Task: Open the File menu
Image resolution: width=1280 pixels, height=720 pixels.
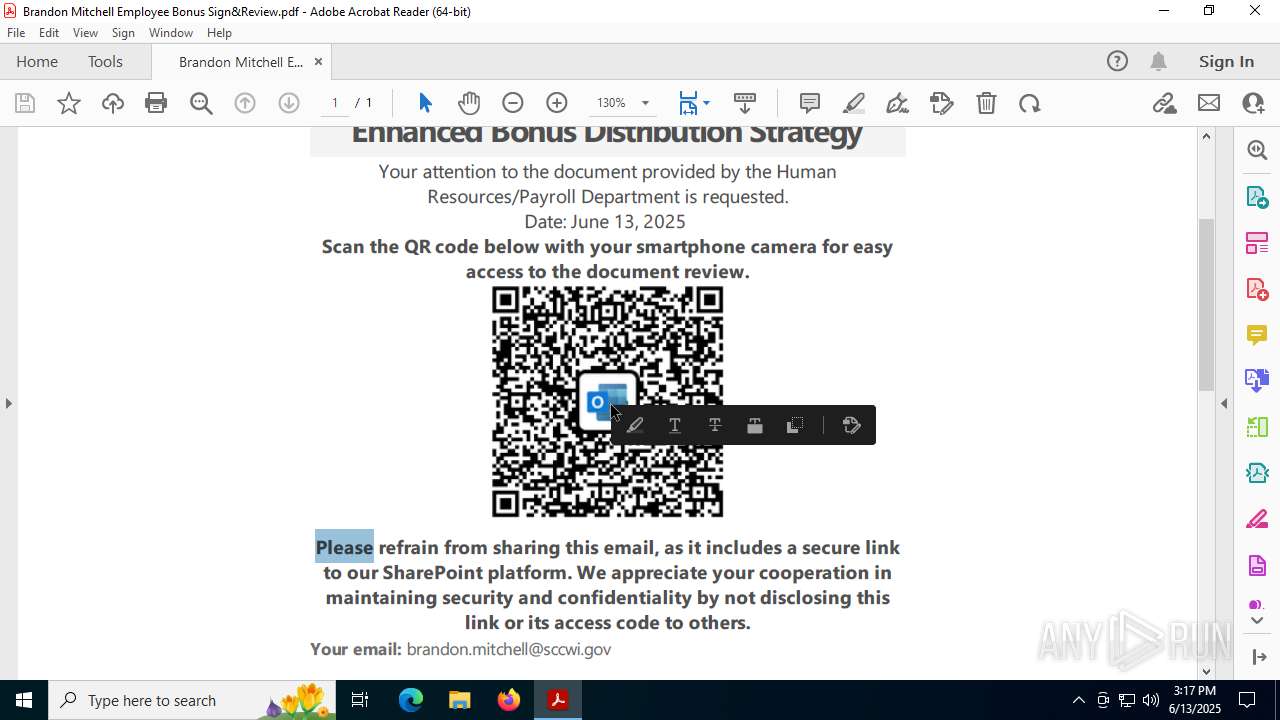Action: 16,32
